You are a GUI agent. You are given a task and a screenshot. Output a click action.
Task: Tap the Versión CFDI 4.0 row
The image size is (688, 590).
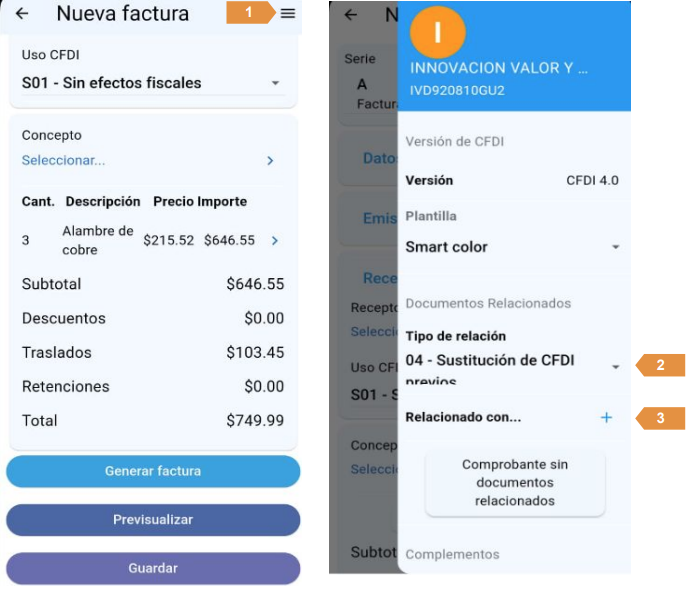click(x=511, y=181)
